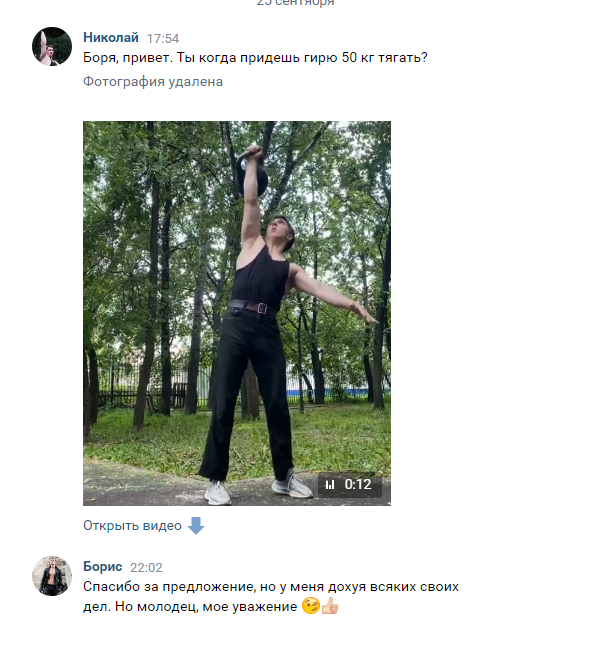This screenshot has height=651, width=591.
Task: Click the belt buckle in video frame
Action: tap(262, 308)
